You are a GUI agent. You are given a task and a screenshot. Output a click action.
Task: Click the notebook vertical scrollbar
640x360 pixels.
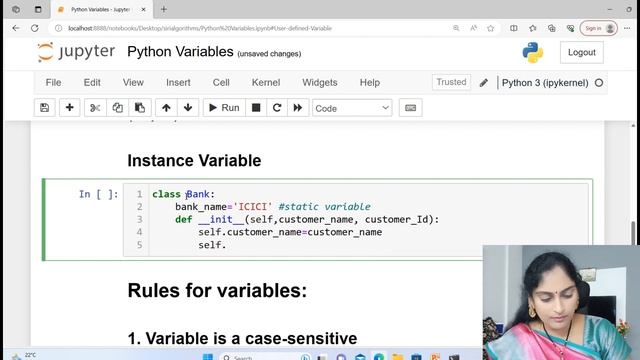click(x=633, y=233)
